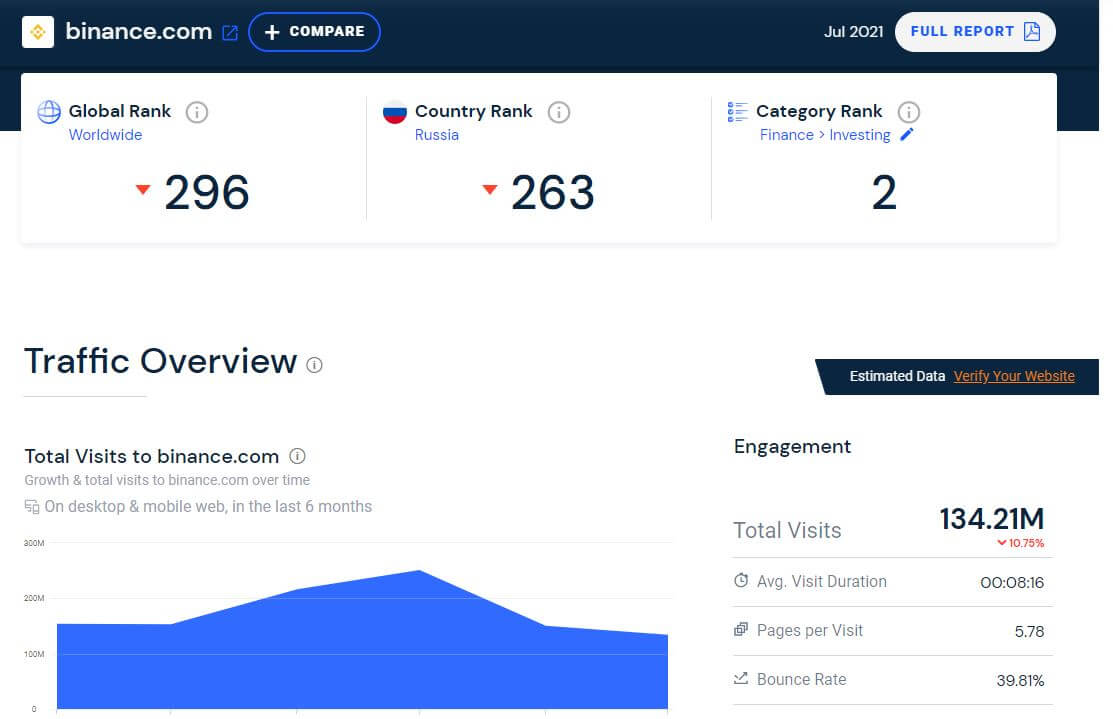Click the Verify Your Website link
Screen dimensions: 1113x719
(x=1014, y=376)
